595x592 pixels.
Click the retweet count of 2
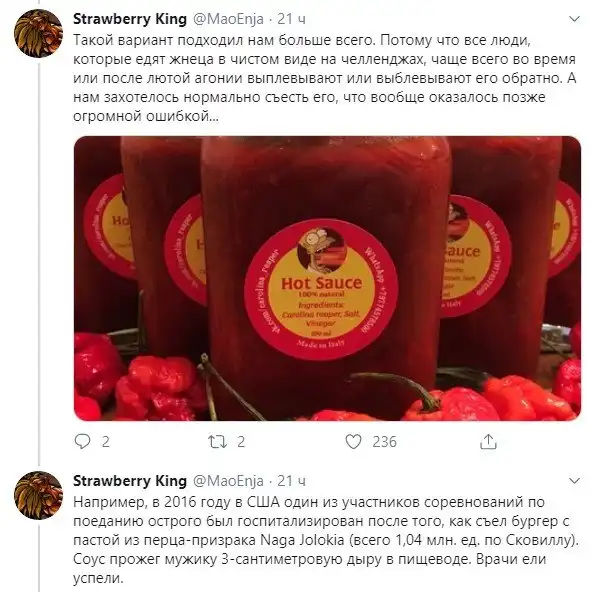click(x=241, y=442)
